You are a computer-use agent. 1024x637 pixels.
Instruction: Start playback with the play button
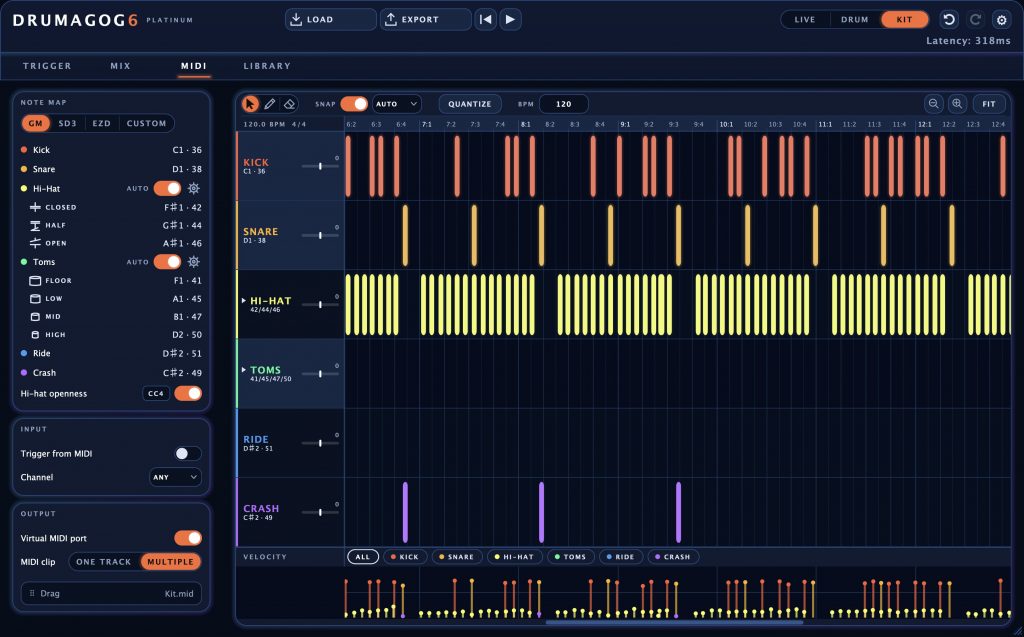511,20
